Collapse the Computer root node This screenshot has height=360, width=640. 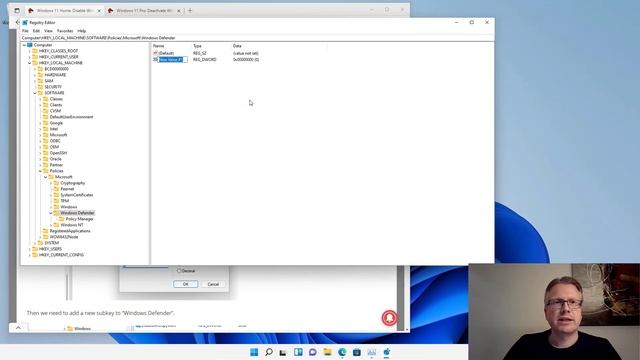(x=24, y=45)
